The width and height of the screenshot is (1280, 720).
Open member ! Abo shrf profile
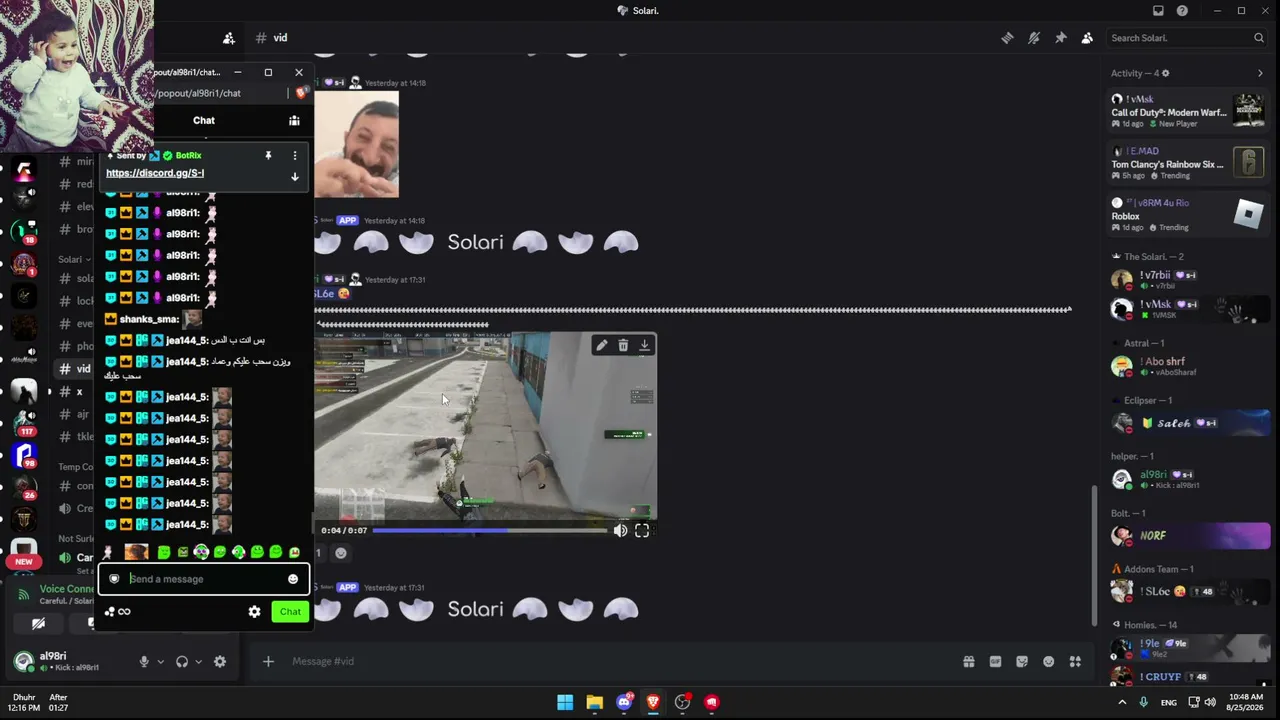click(1188, 366)
